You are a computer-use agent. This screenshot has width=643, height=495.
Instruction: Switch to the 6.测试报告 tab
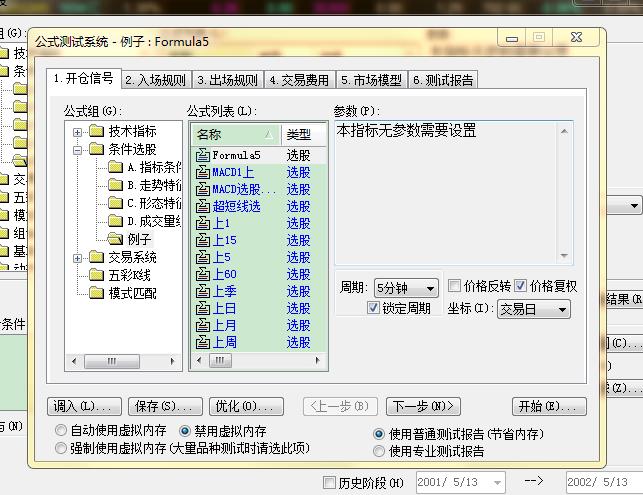click(x=443, y=80)
